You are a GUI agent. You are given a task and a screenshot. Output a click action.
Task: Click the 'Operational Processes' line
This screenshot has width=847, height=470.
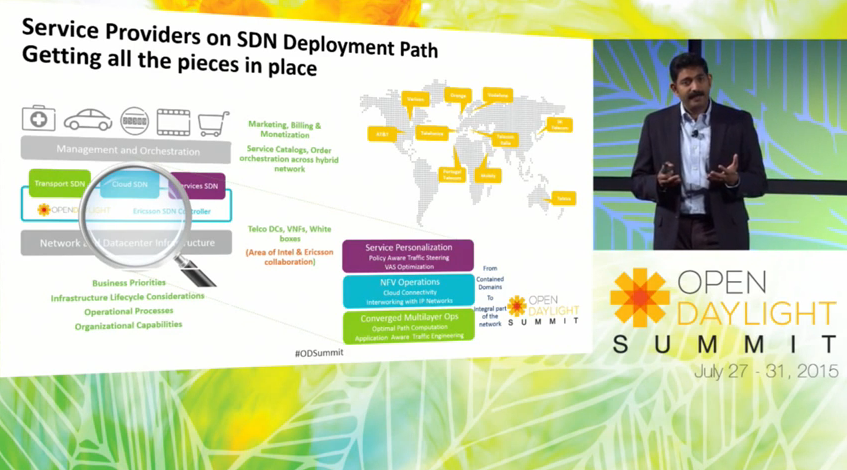(129, 311)
